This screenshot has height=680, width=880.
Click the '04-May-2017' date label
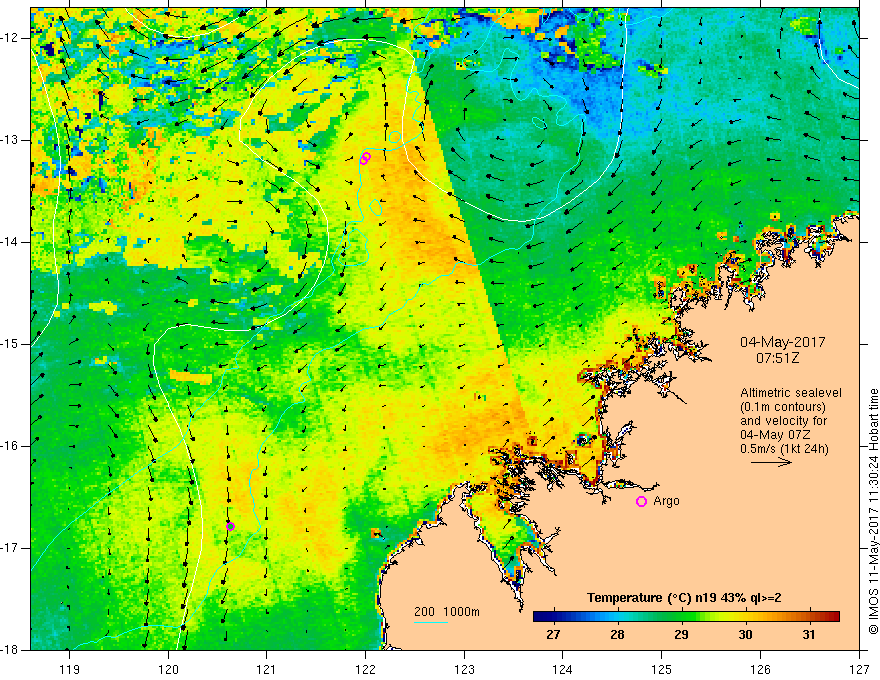(782, 342)
